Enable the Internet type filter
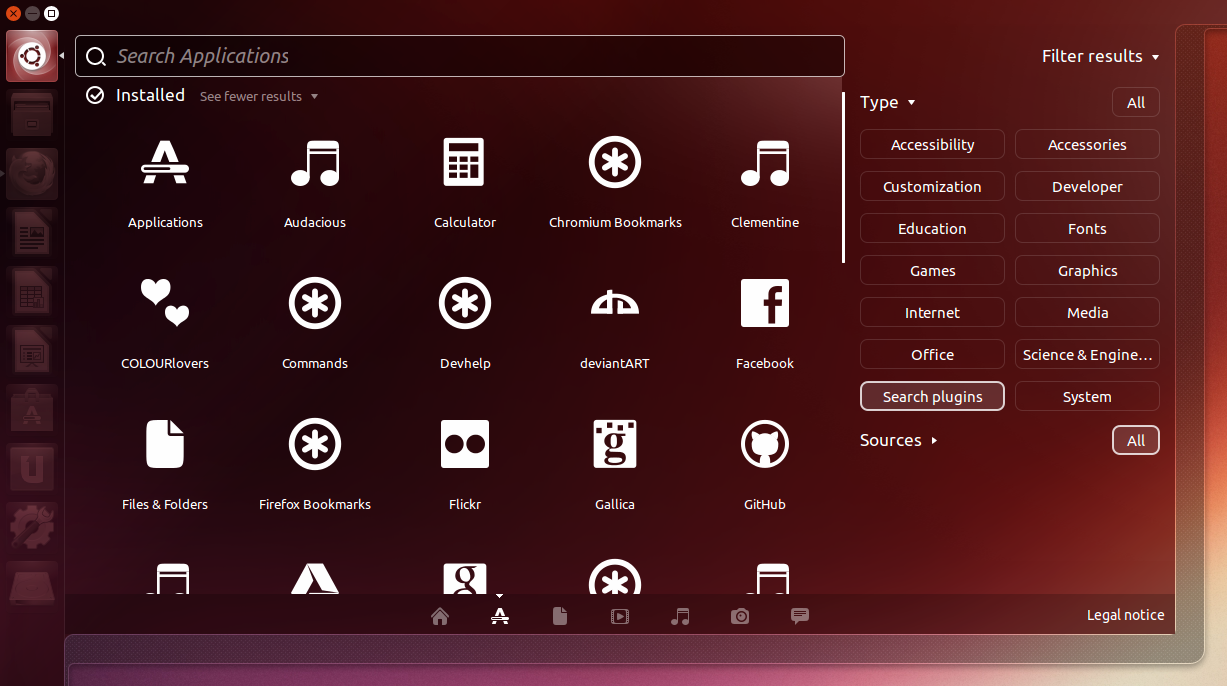 pyautogui.click(x=931, y=312)
